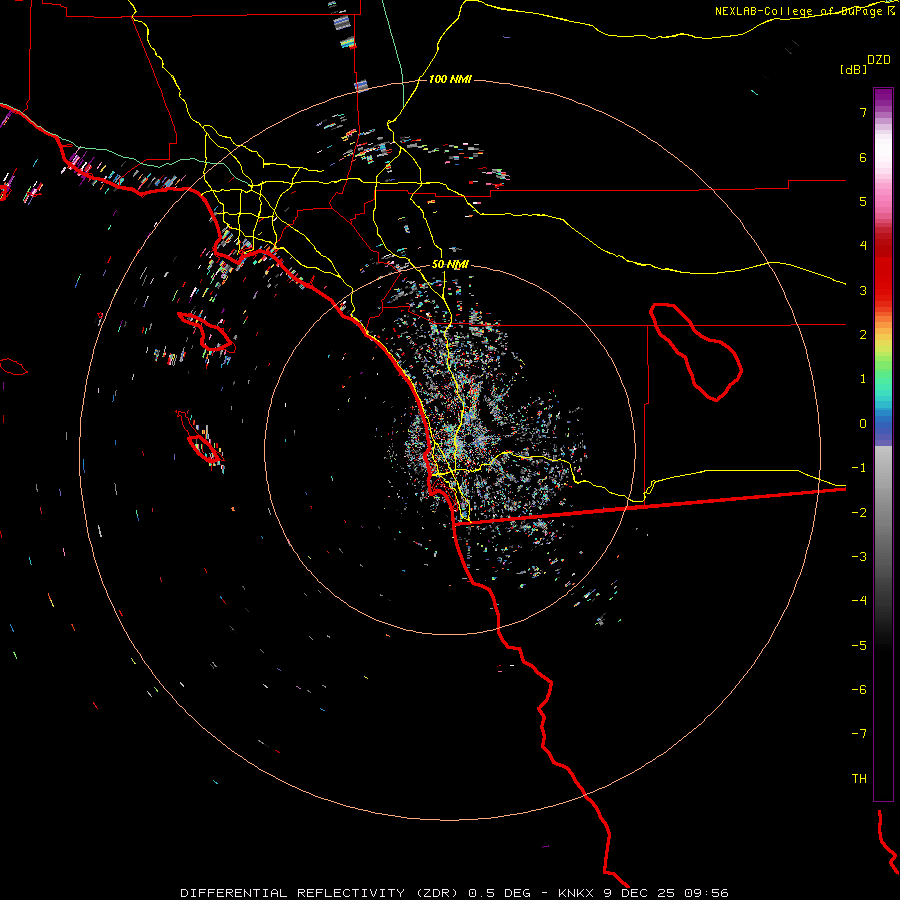
Task: Click the 7 value on the color scale
Action: point(863,112)
